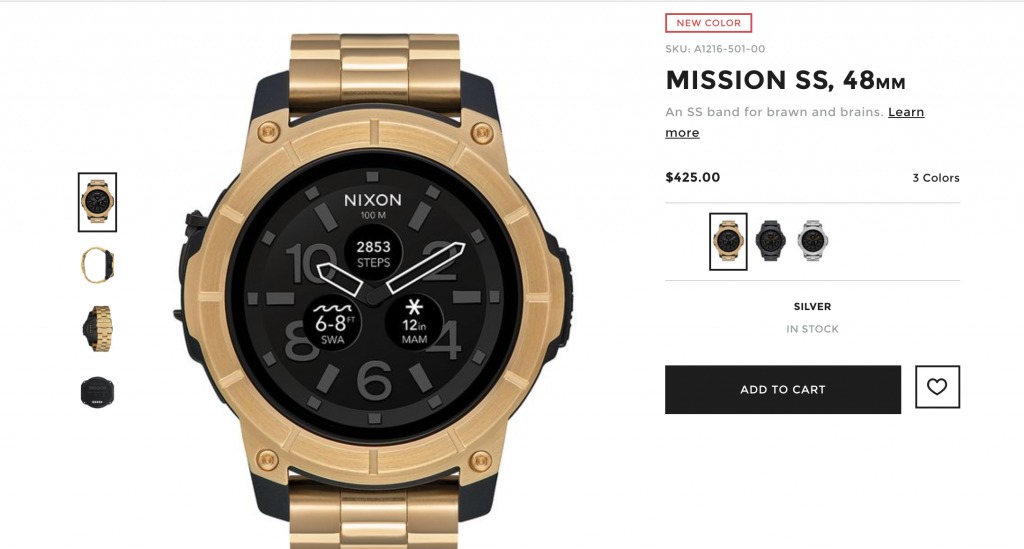Image resolution: width=1024 pixels, height=549 pixels.
Task: Show the side profile watch thumbnail
Action: point(97,265)
